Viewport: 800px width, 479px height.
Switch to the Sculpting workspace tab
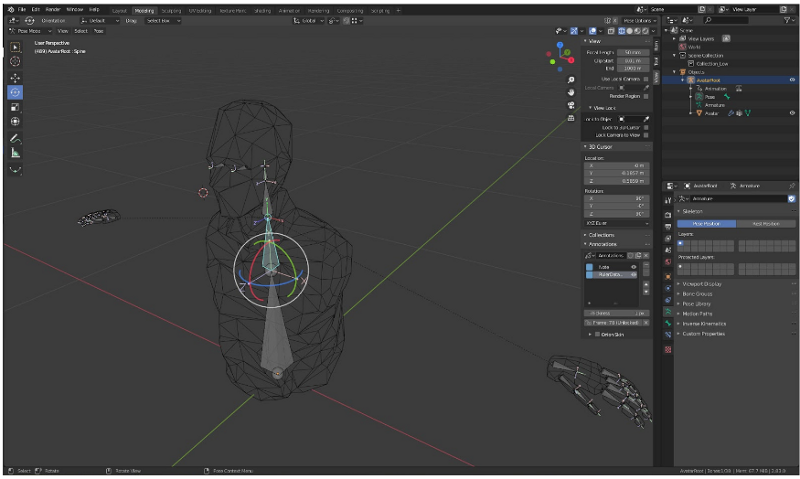(x=170, y=9)
